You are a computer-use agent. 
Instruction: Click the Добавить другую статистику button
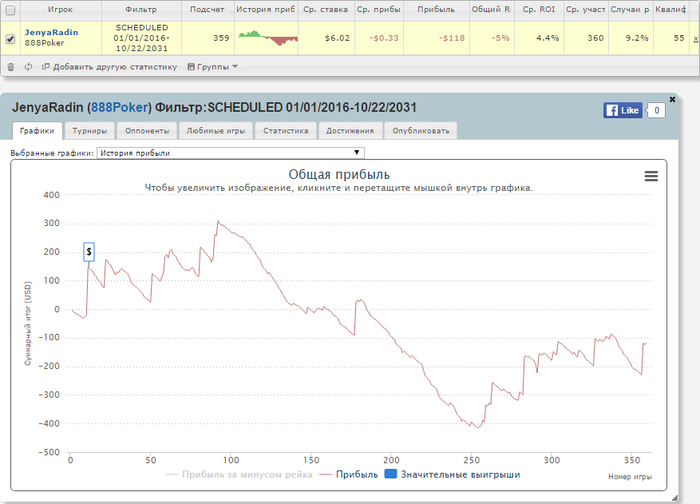(x=110, y=67)
